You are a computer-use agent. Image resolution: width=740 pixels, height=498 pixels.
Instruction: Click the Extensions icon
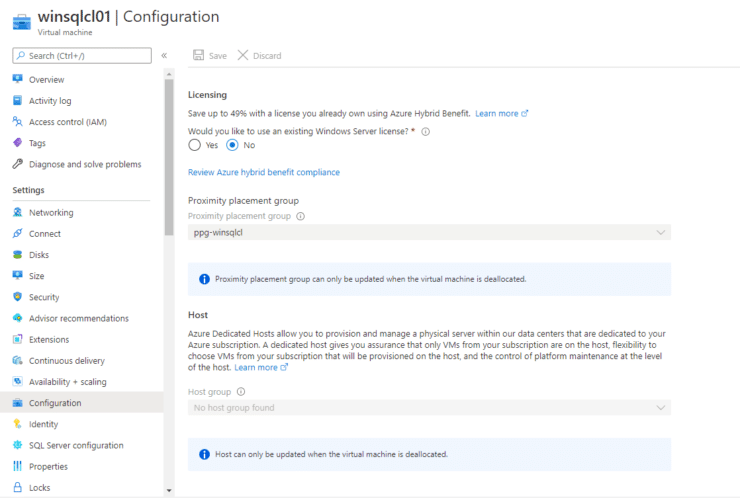click(17, 339)
